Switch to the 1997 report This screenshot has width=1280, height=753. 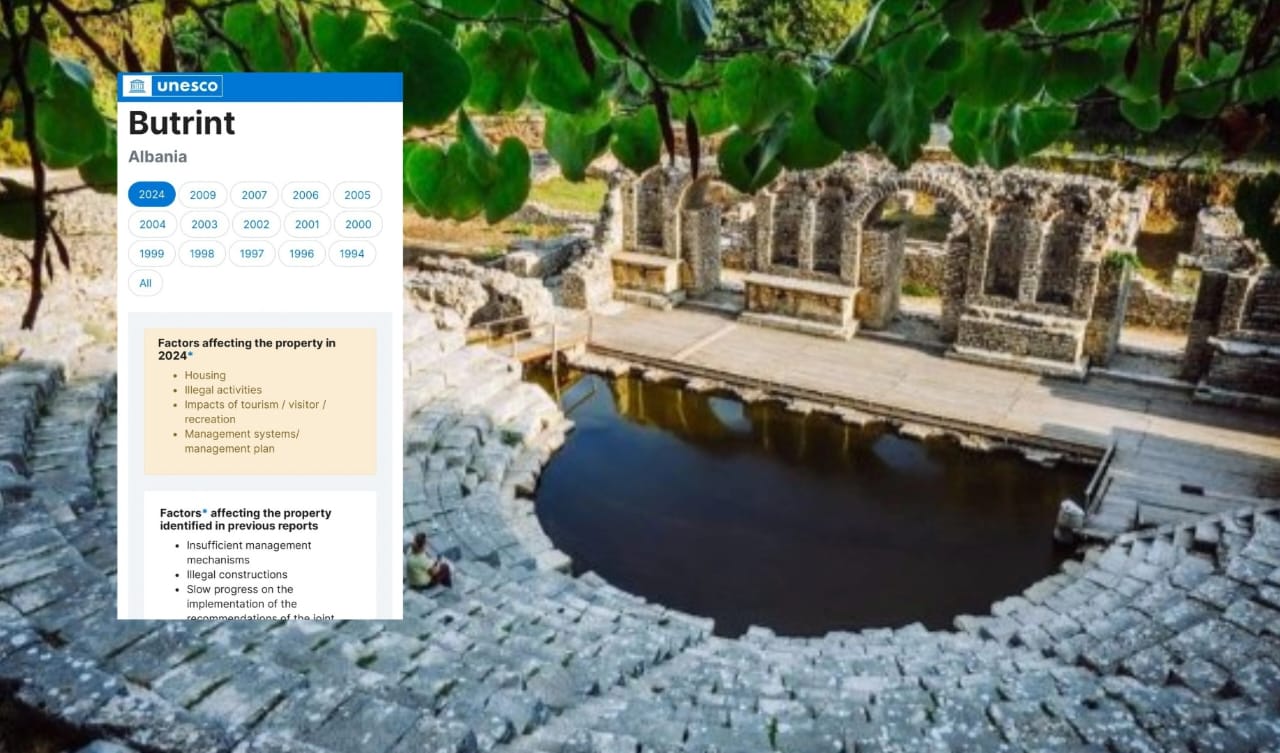coord(252,254)
